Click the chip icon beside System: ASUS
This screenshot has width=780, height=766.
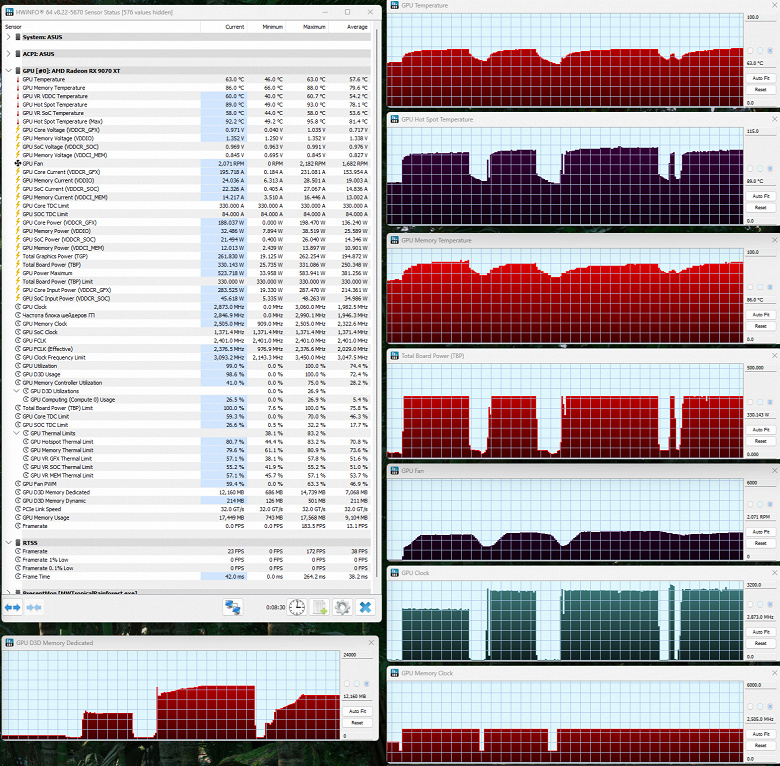[x=18, y=37]
